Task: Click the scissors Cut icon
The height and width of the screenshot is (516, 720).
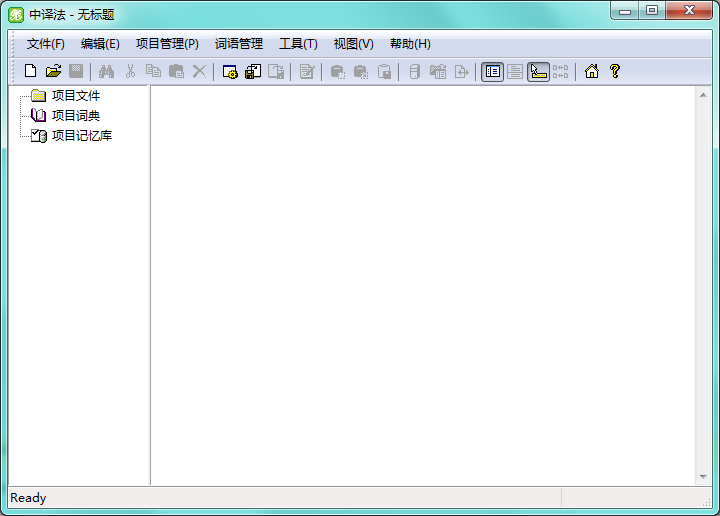Action: pyautogui.click(x=130, y=71)
